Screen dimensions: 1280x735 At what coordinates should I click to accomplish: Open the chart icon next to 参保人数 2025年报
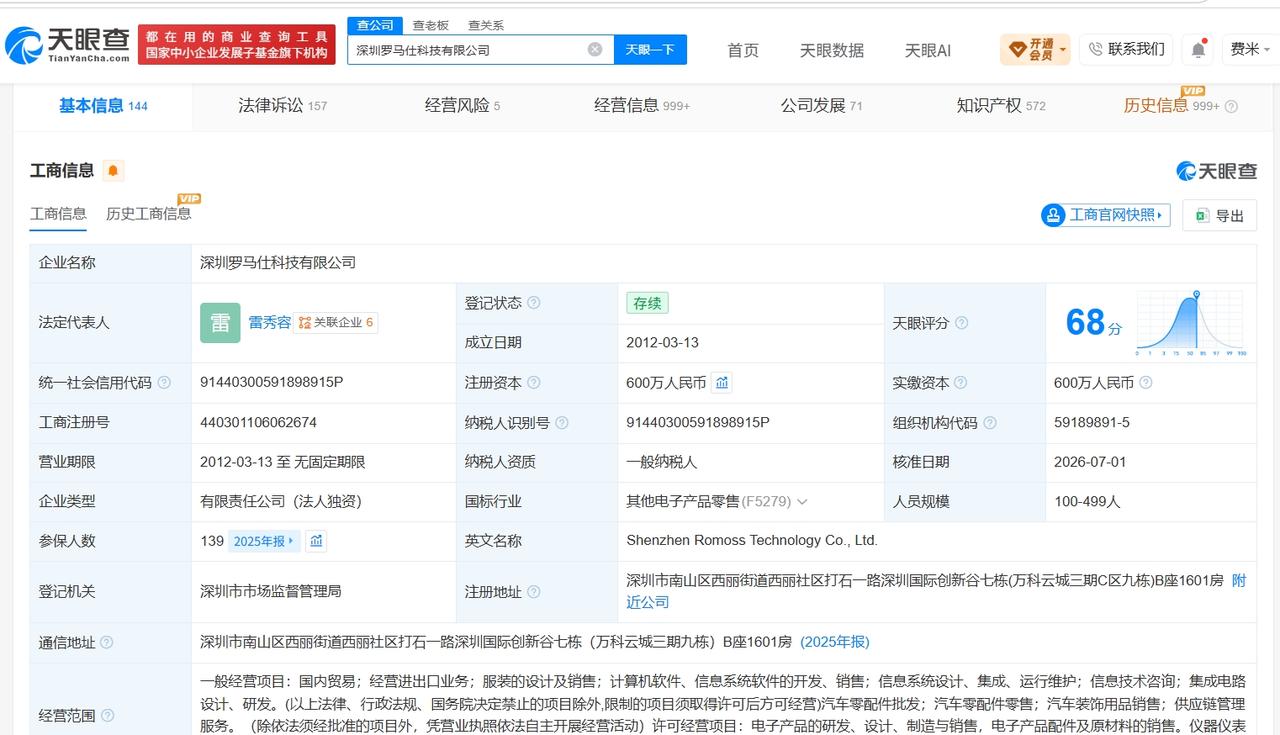click(x=316, y=541)
